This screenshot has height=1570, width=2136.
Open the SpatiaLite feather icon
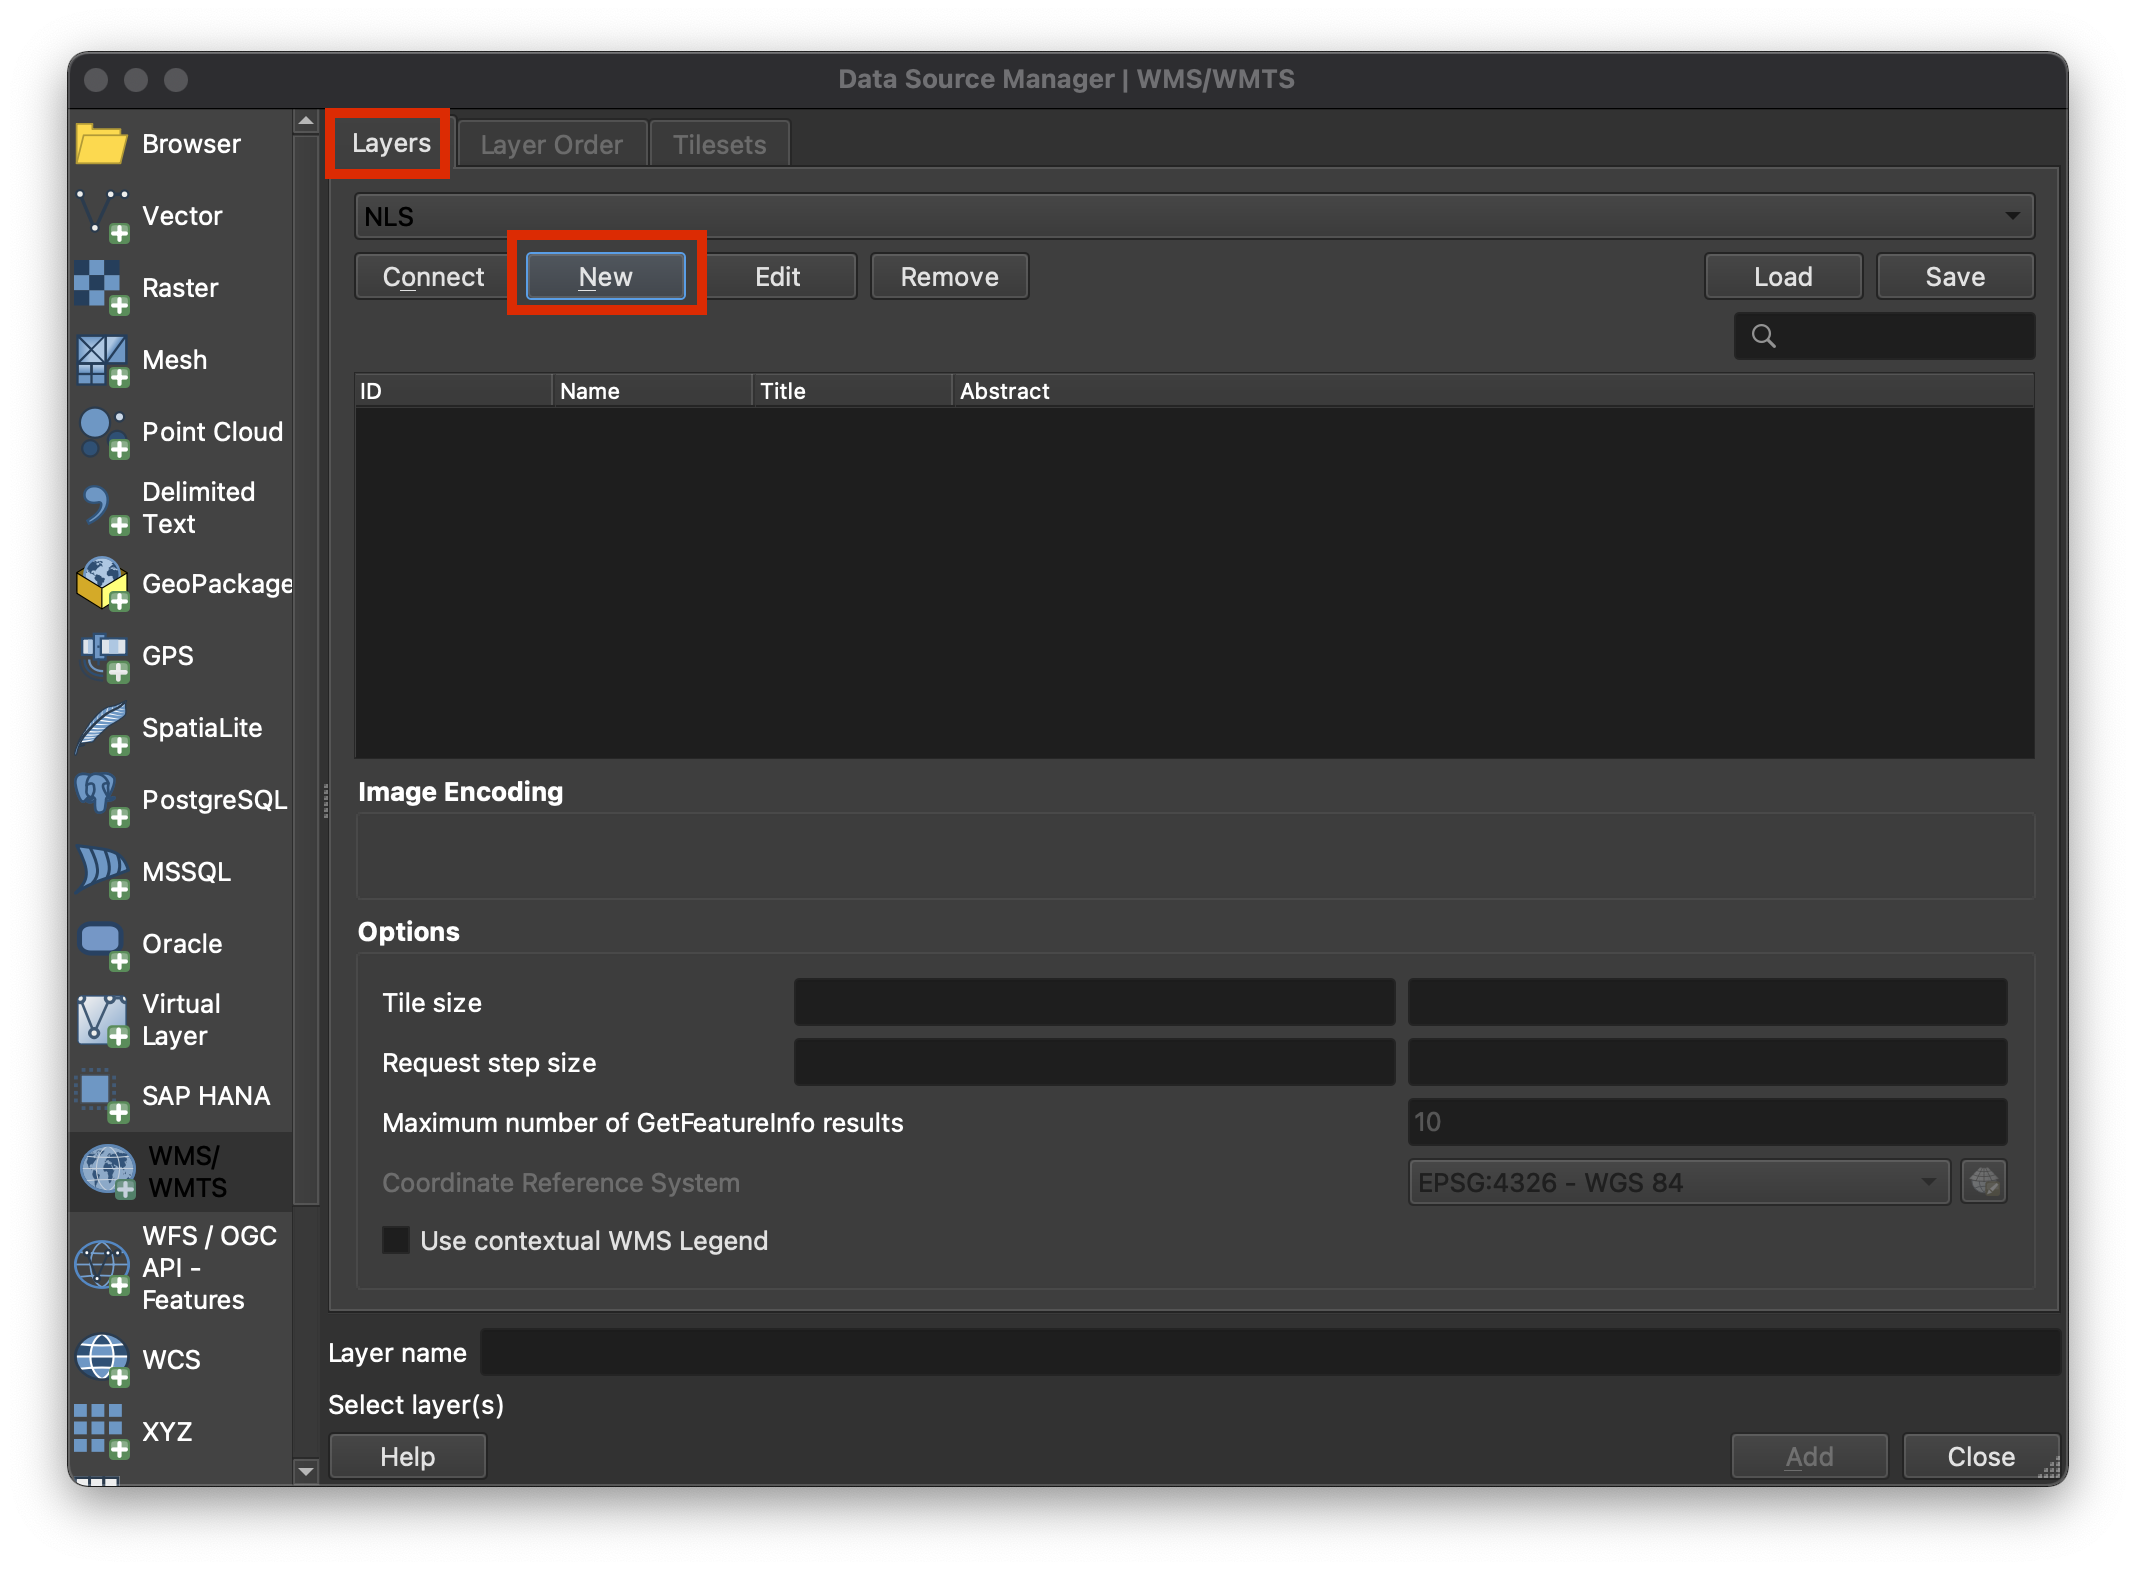[x=102, y=728]
